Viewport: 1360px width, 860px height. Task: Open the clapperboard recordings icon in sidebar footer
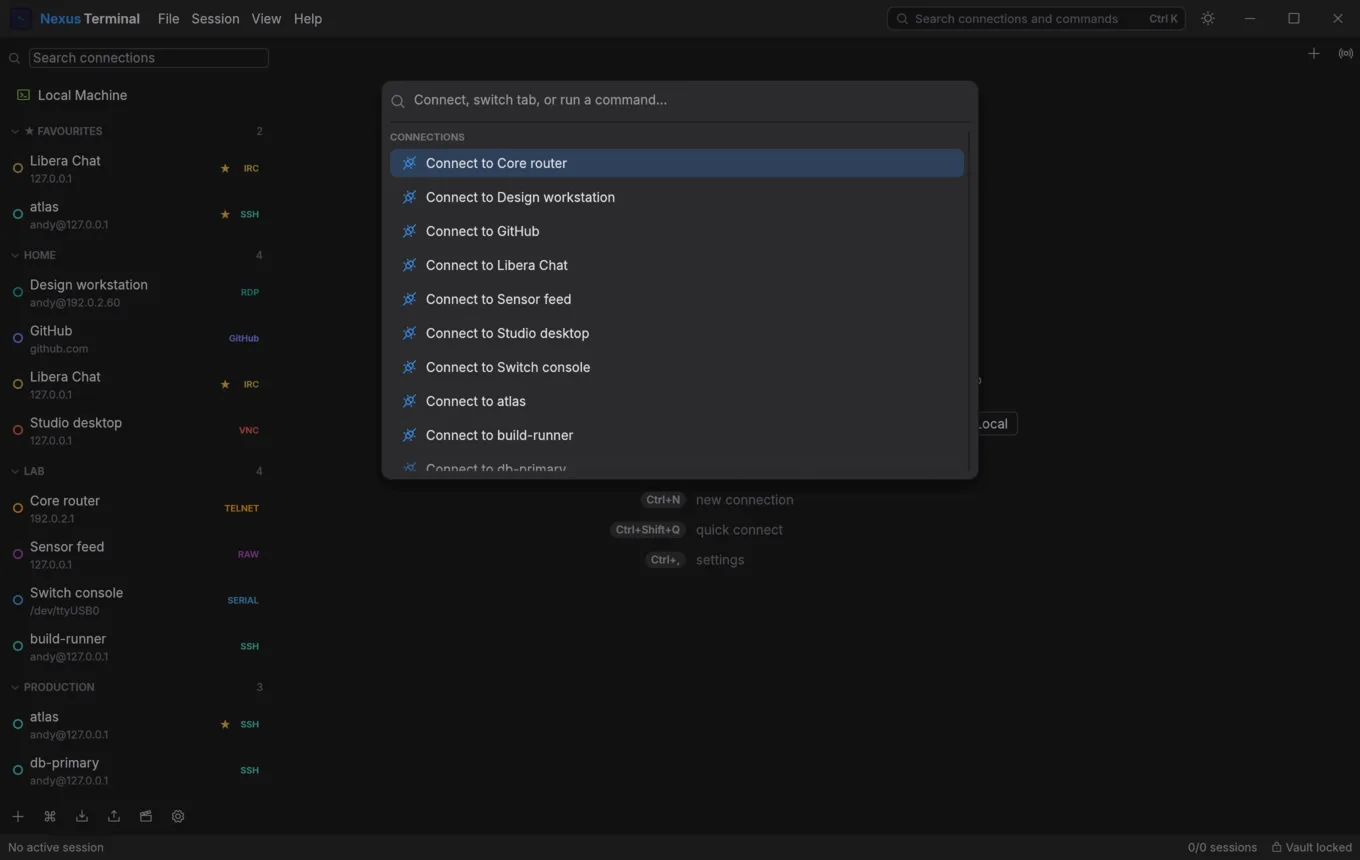[146, 816]
